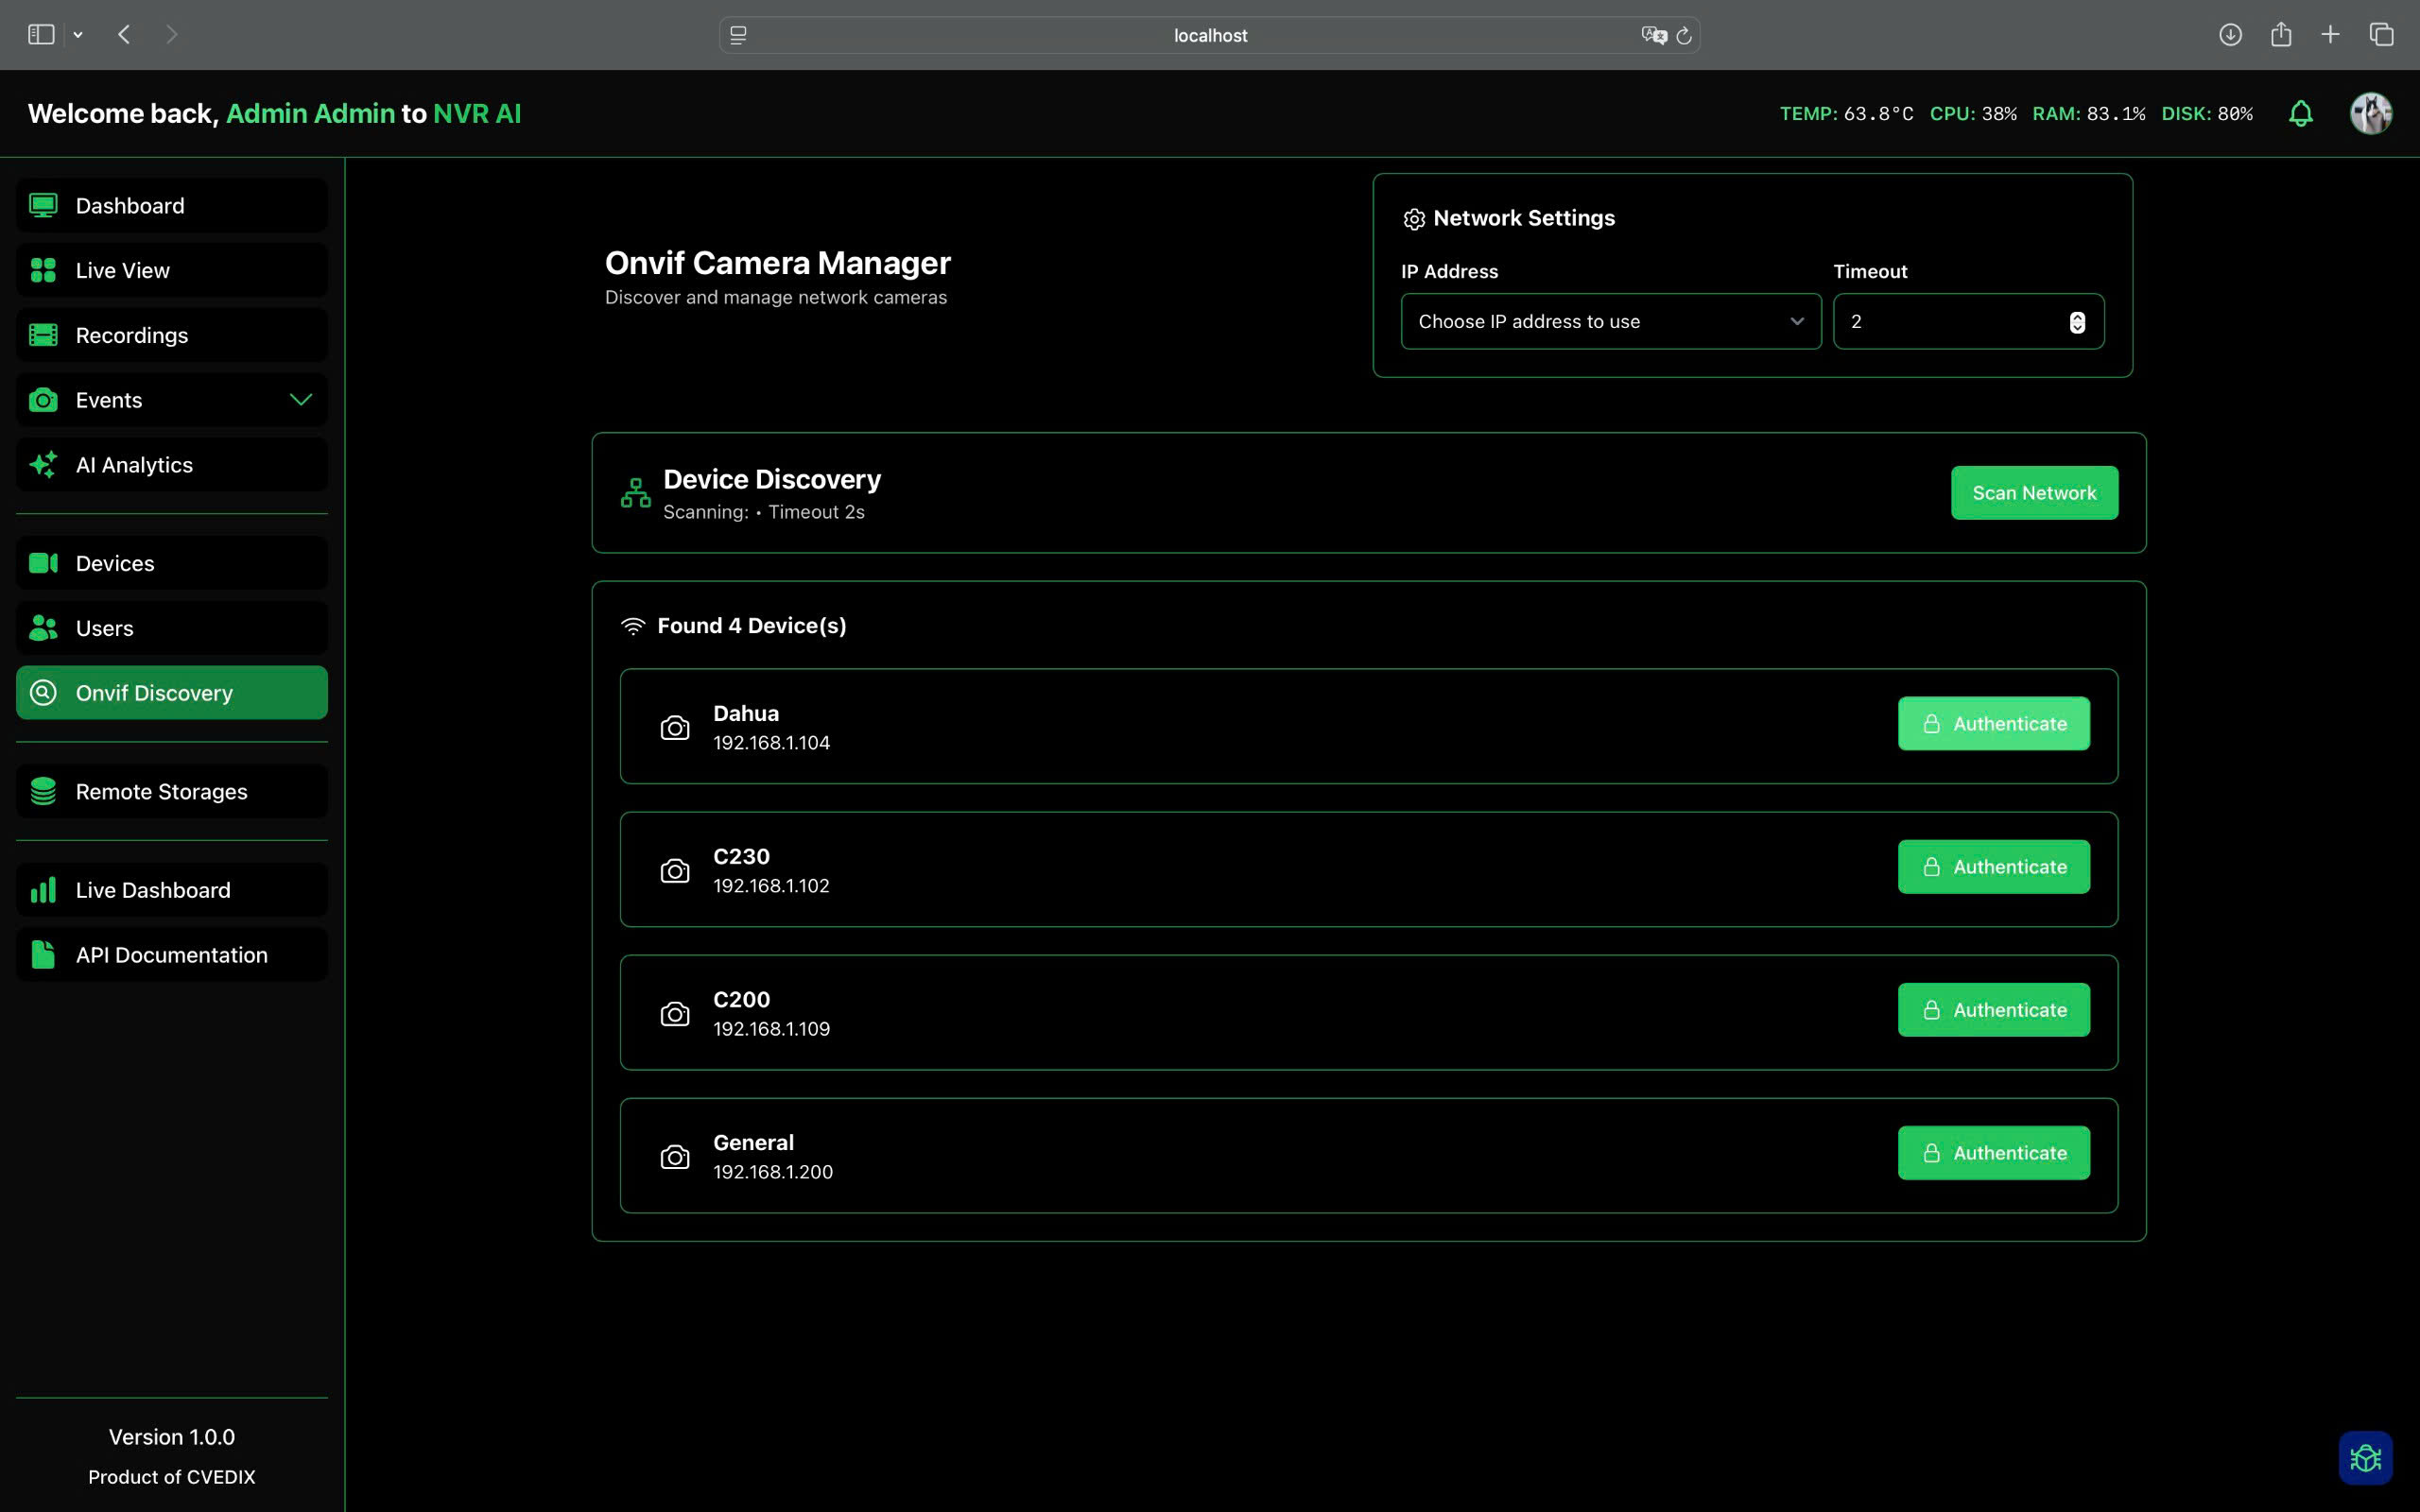Screen dimensions: 2420x1512
Task: Open API Documentation page
Action: click(171, 954)
